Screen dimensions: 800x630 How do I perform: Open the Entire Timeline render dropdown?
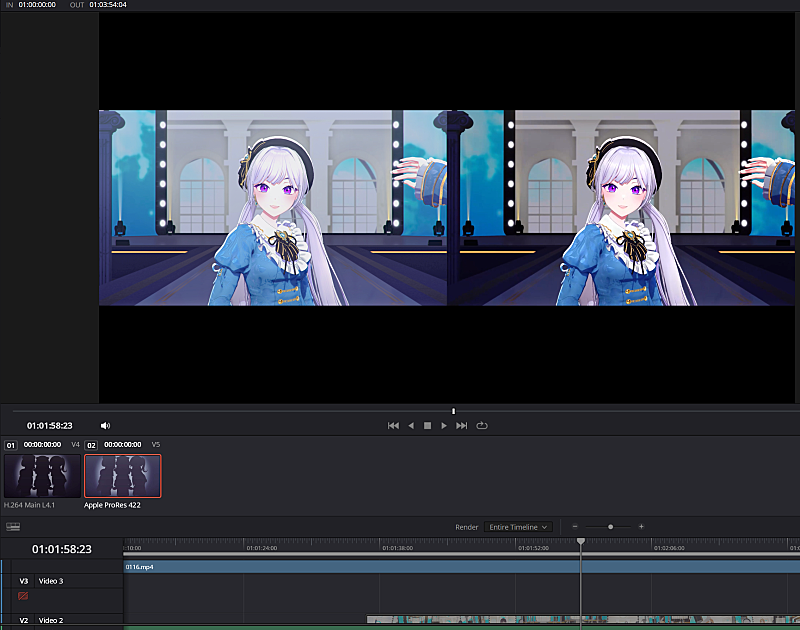point(518,527)
